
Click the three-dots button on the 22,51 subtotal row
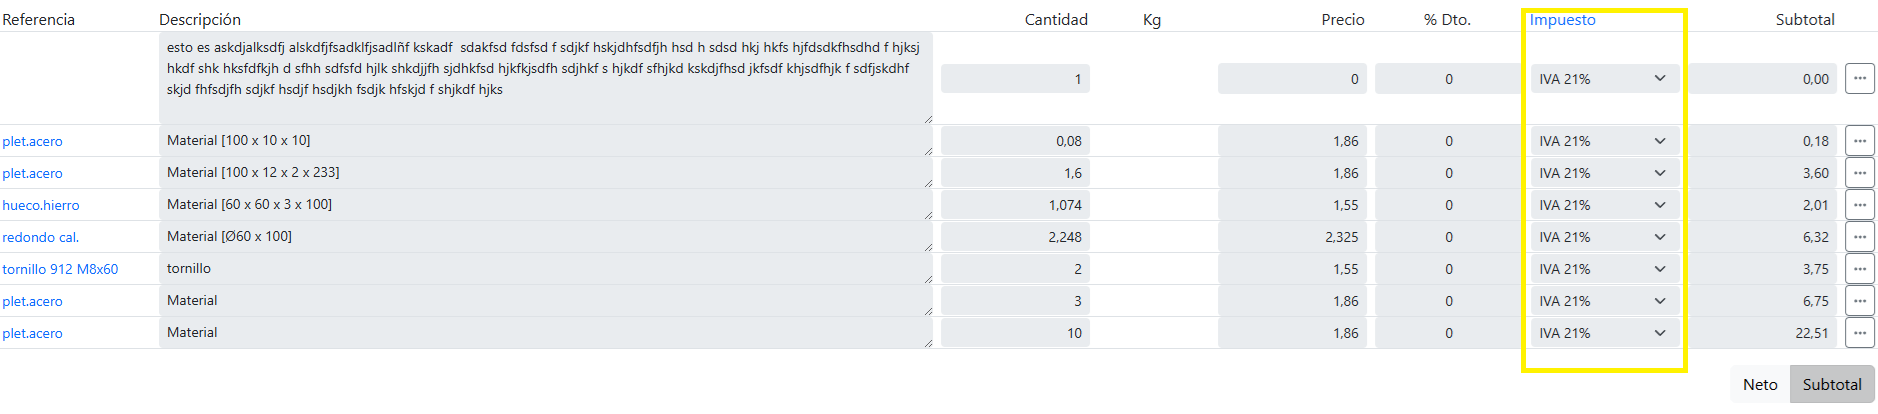[1859, 333]
